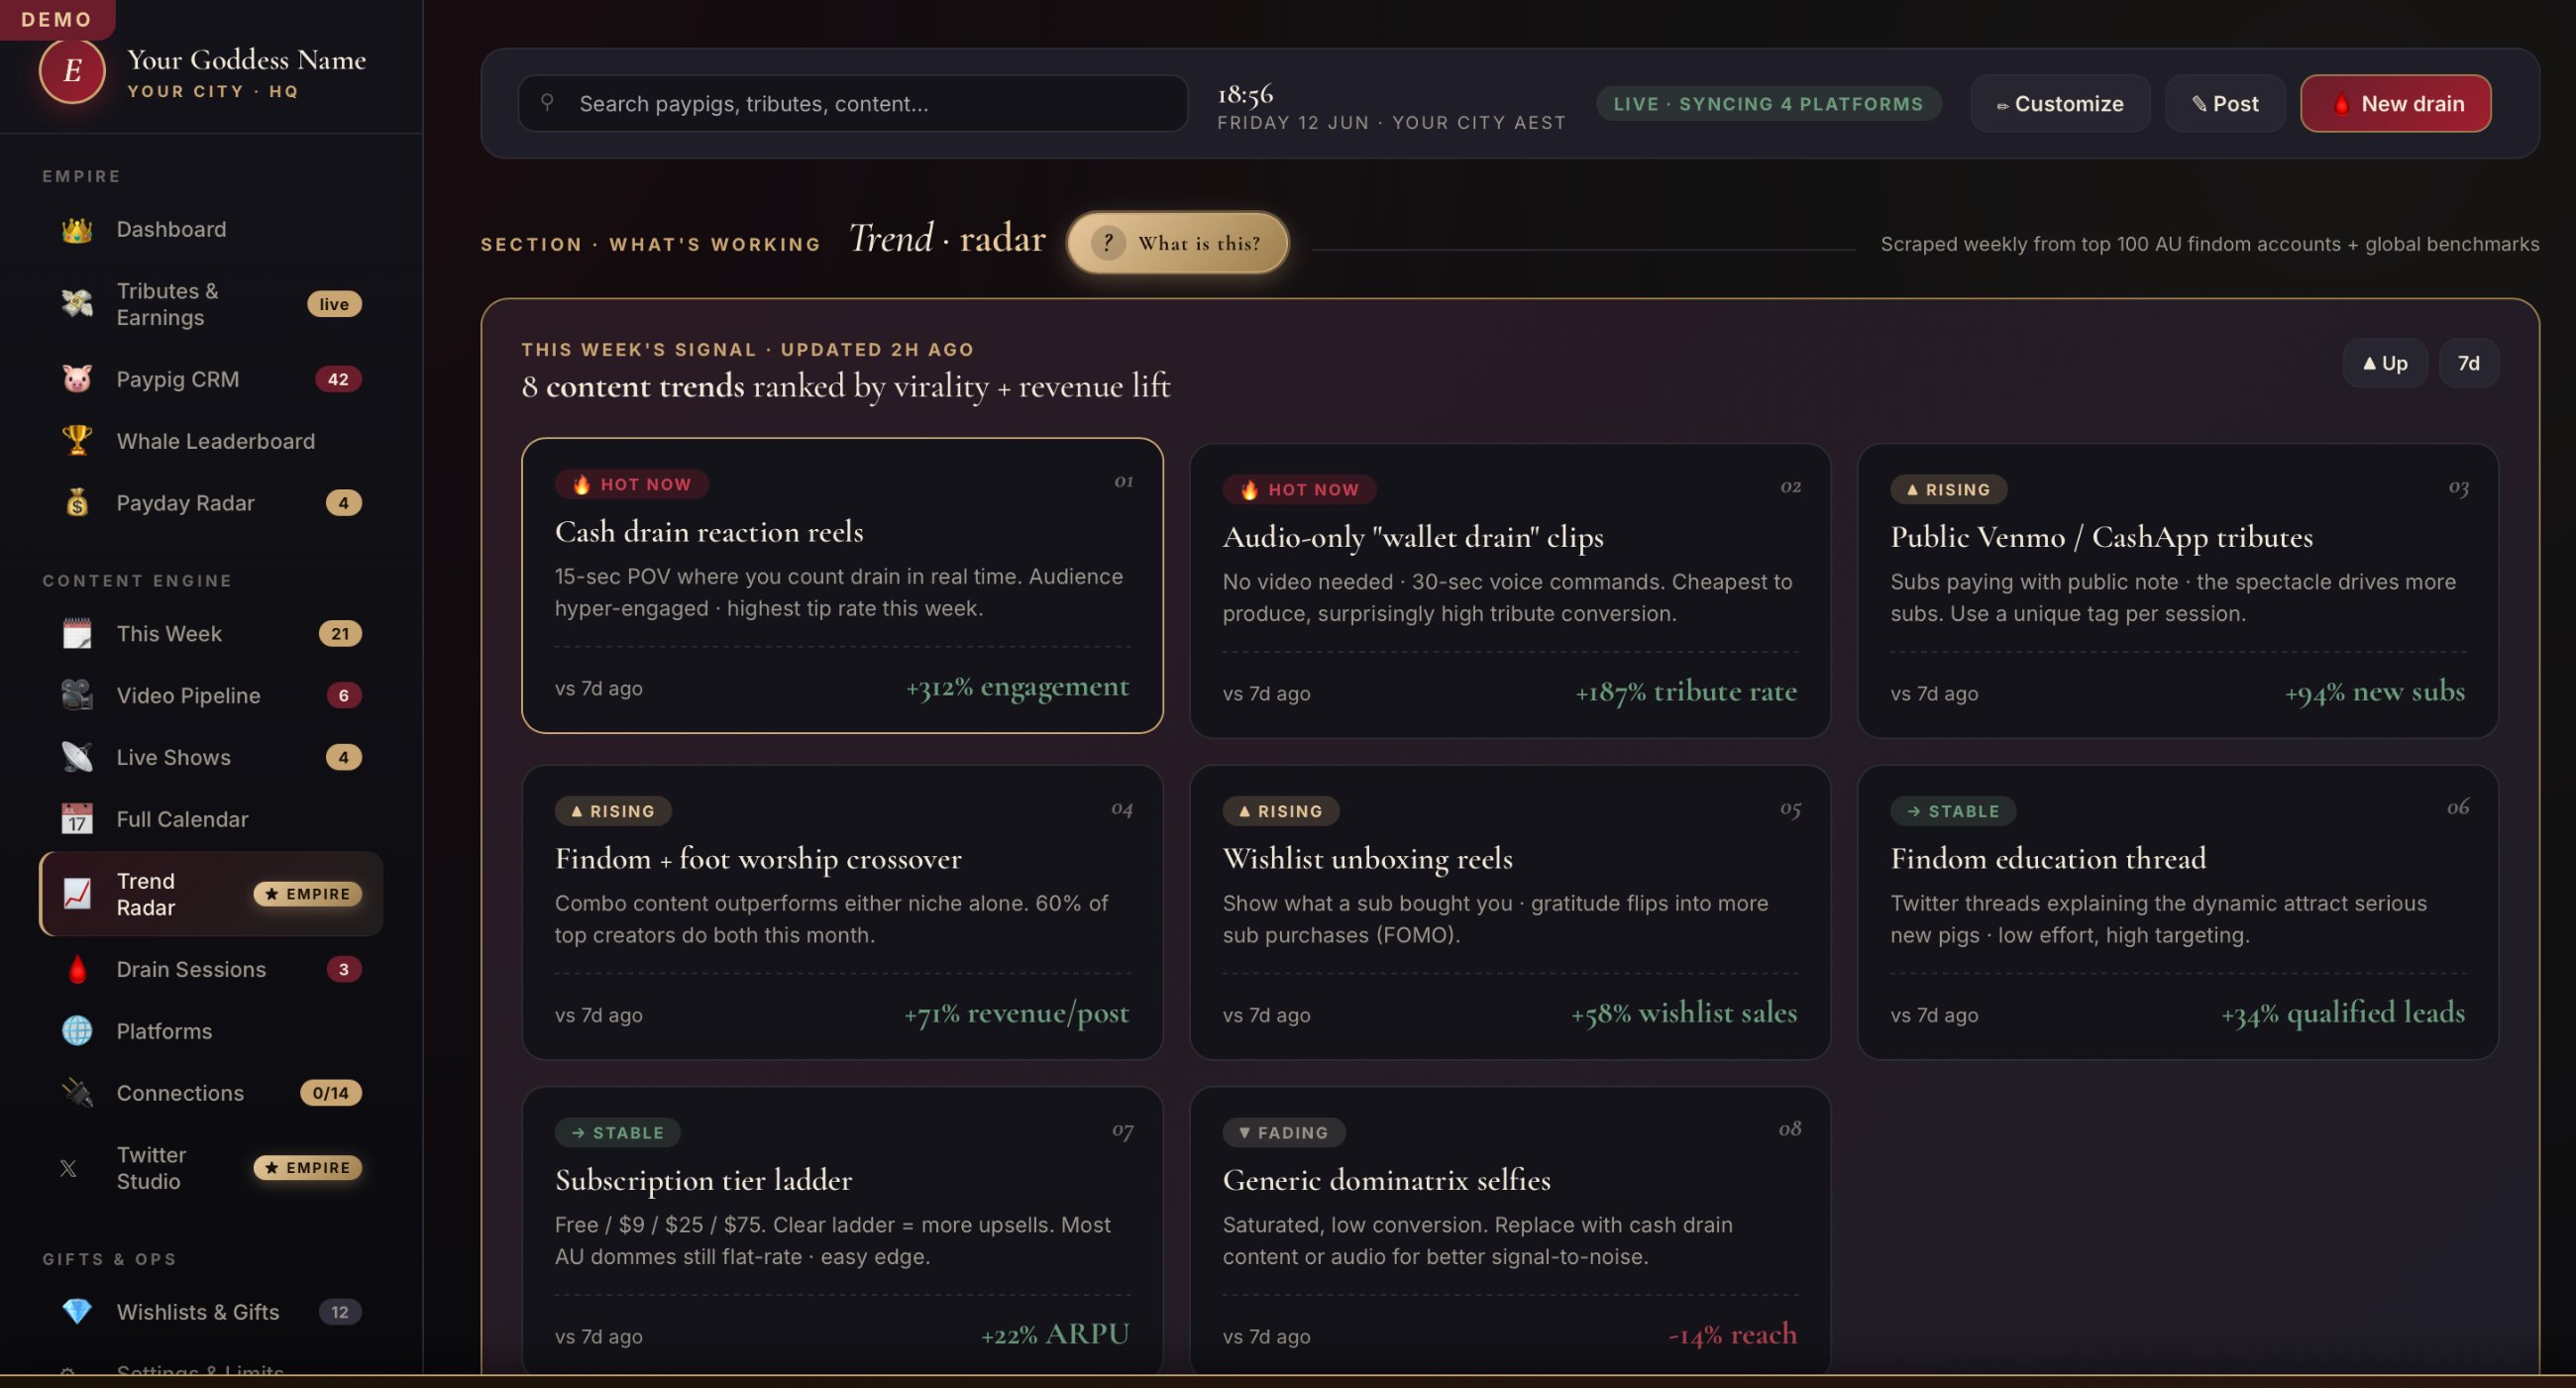
Task: Open Audio-only wallet drain clips card
Action: [x=1510, y=591]
